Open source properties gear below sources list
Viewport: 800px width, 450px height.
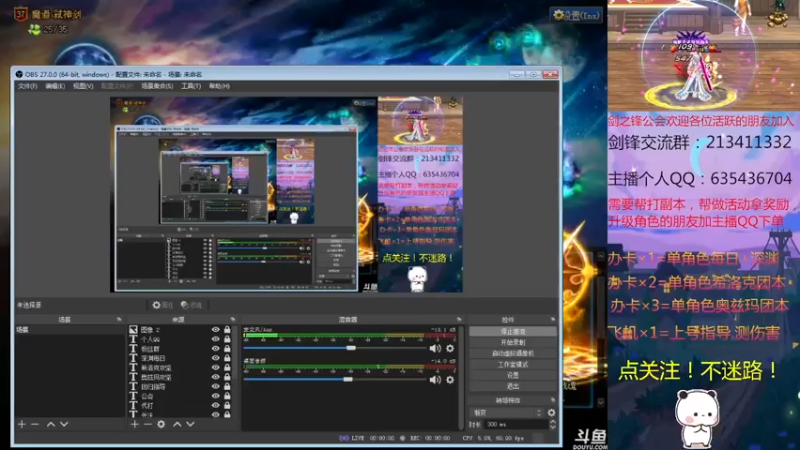[161, 424]
